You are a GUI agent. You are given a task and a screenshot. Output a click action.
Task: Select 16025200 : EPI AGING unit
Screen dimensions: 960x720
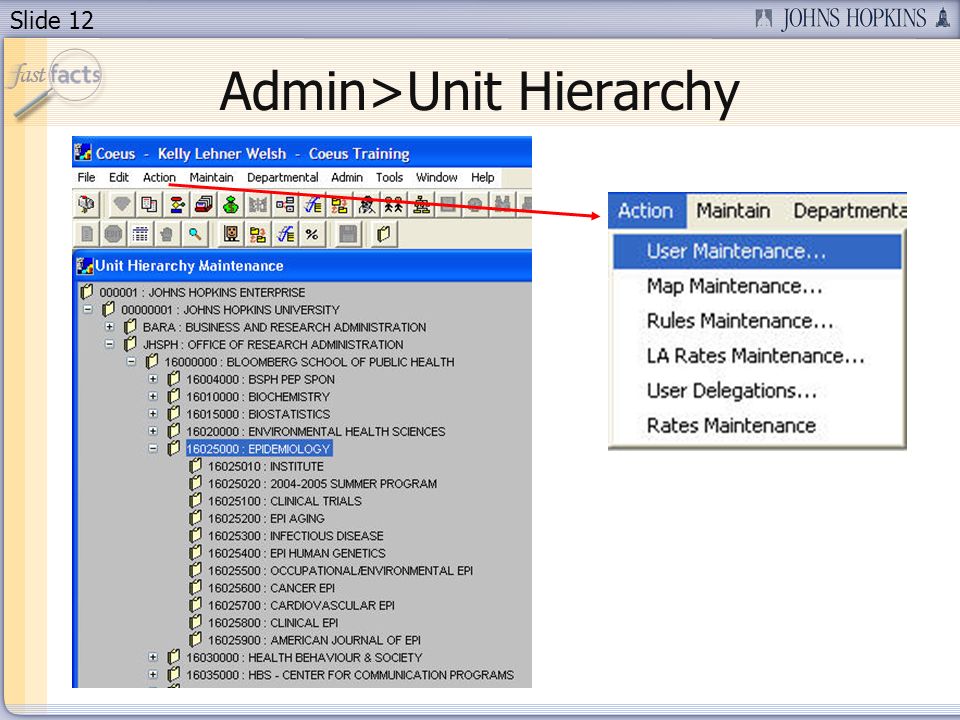266,519
